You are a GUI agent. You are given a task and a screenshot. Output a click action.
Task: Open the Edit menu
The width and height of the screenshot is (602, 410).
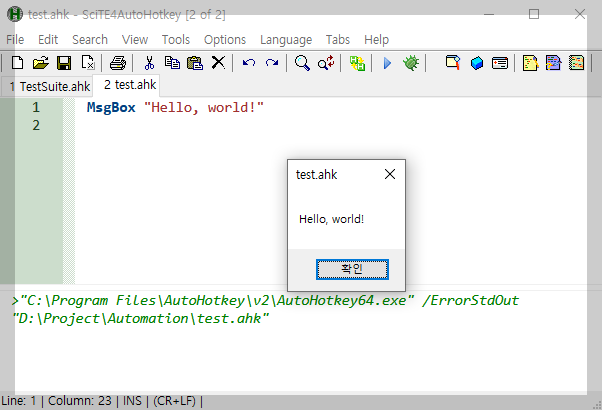click(x=48, y=40)
